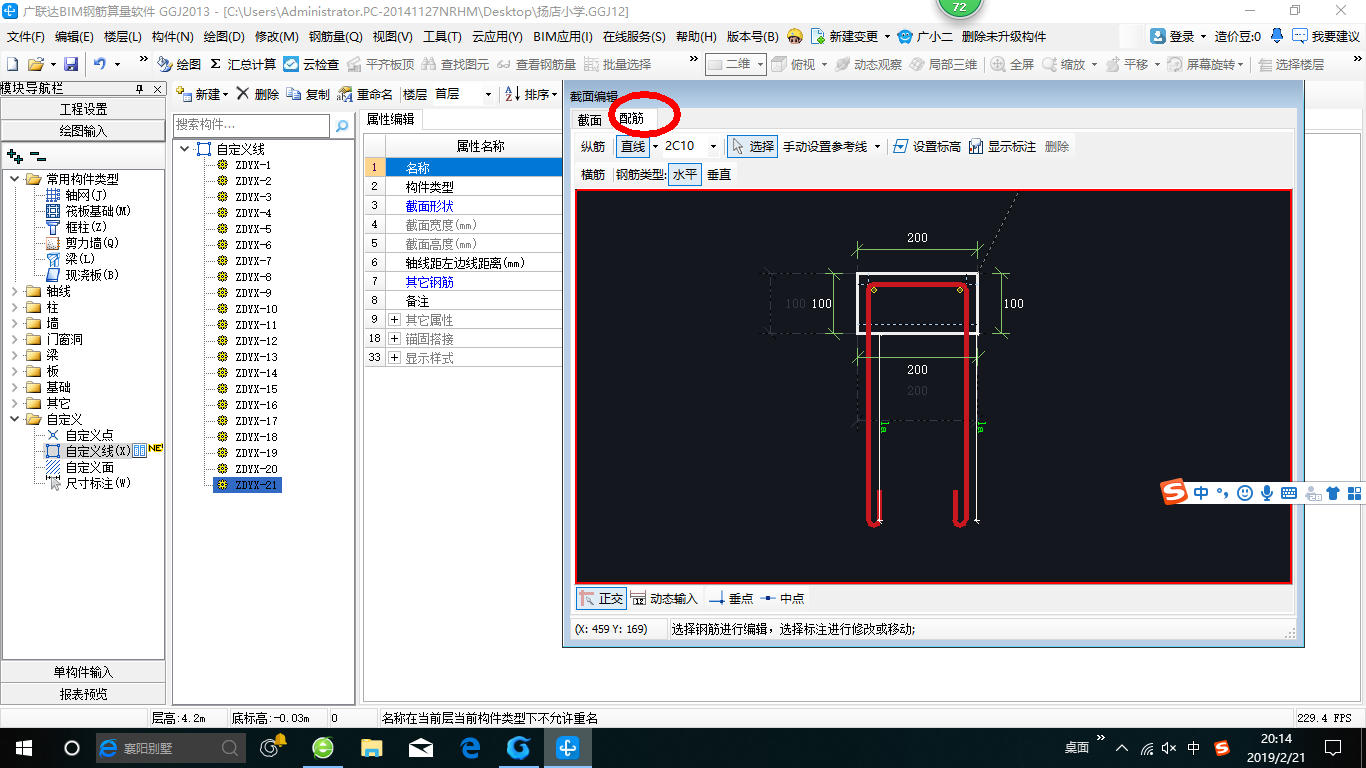Click the Open folder icon
1366x768 pixels.
(35, 64)
